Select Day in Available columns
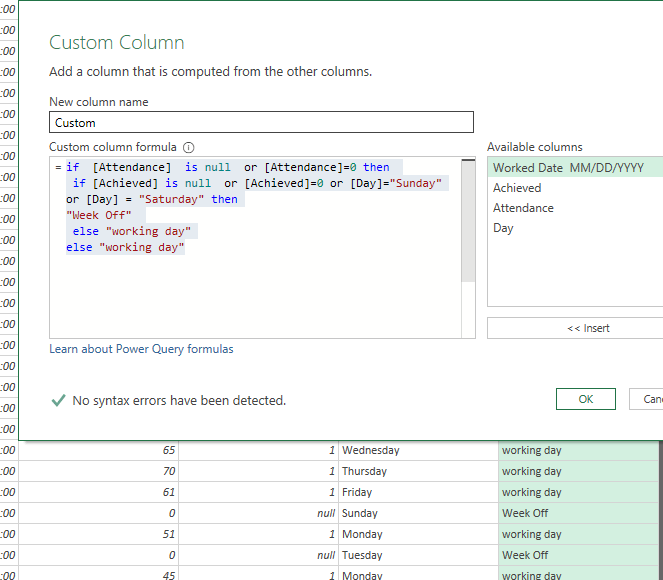663x580 pixels. coord(575,228)
